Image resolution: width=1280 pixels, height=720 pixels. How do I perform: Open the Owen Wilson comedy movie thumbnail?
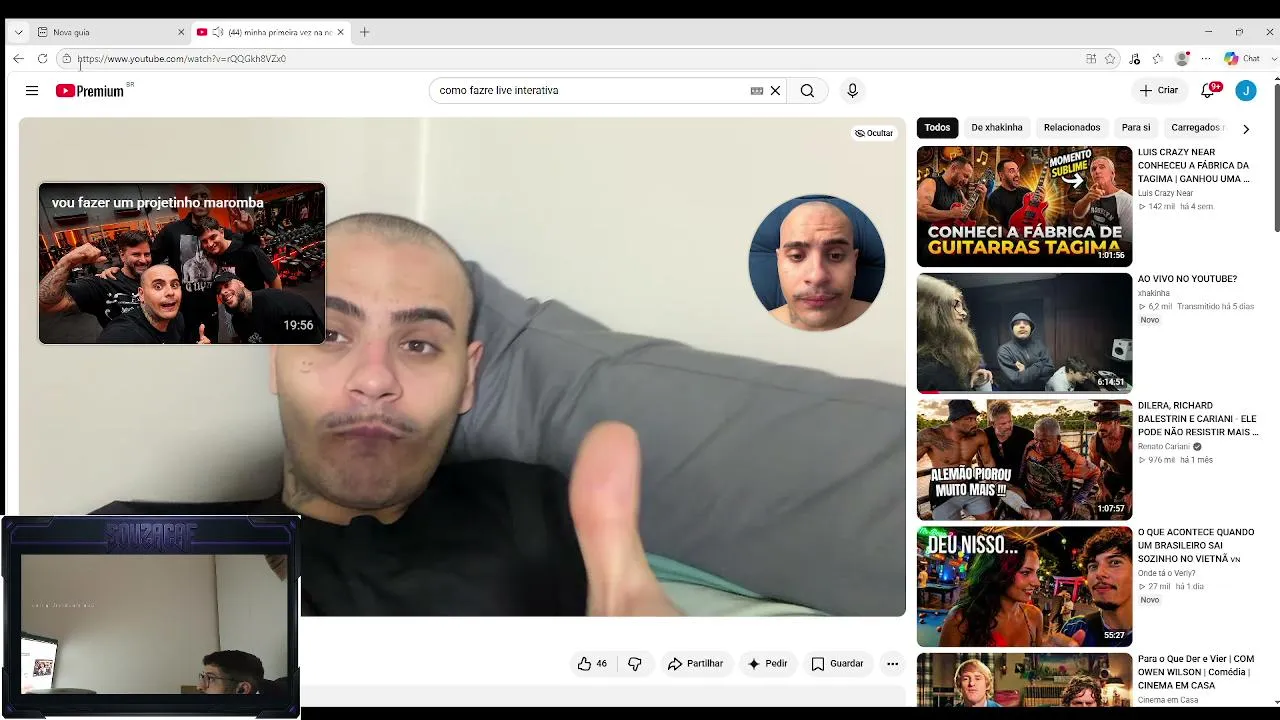pos(1024,680)
